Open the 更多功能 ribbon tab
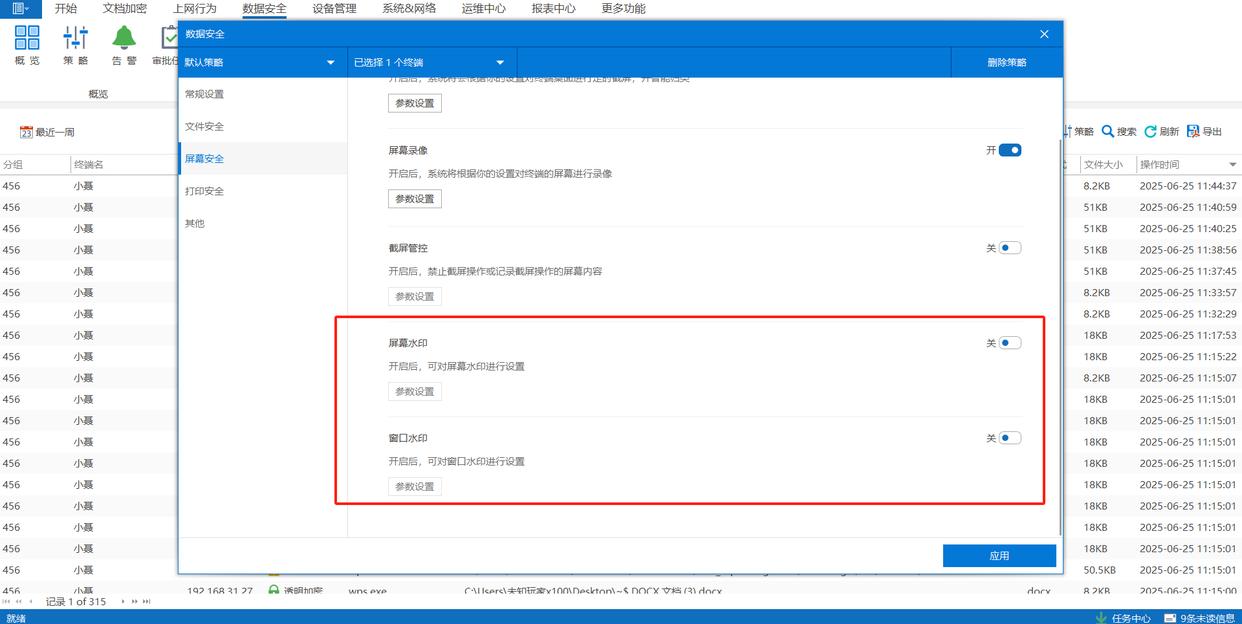 click(x=623, y=8)
